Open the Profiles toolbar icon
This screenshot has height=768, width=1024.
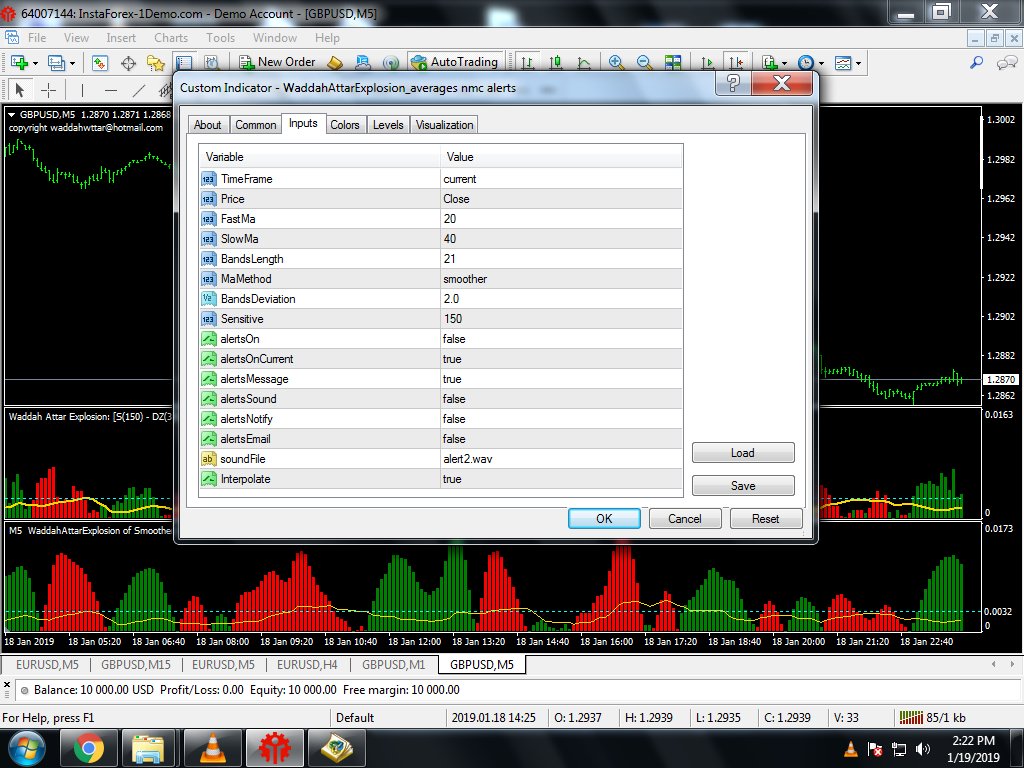click(56, 63)
